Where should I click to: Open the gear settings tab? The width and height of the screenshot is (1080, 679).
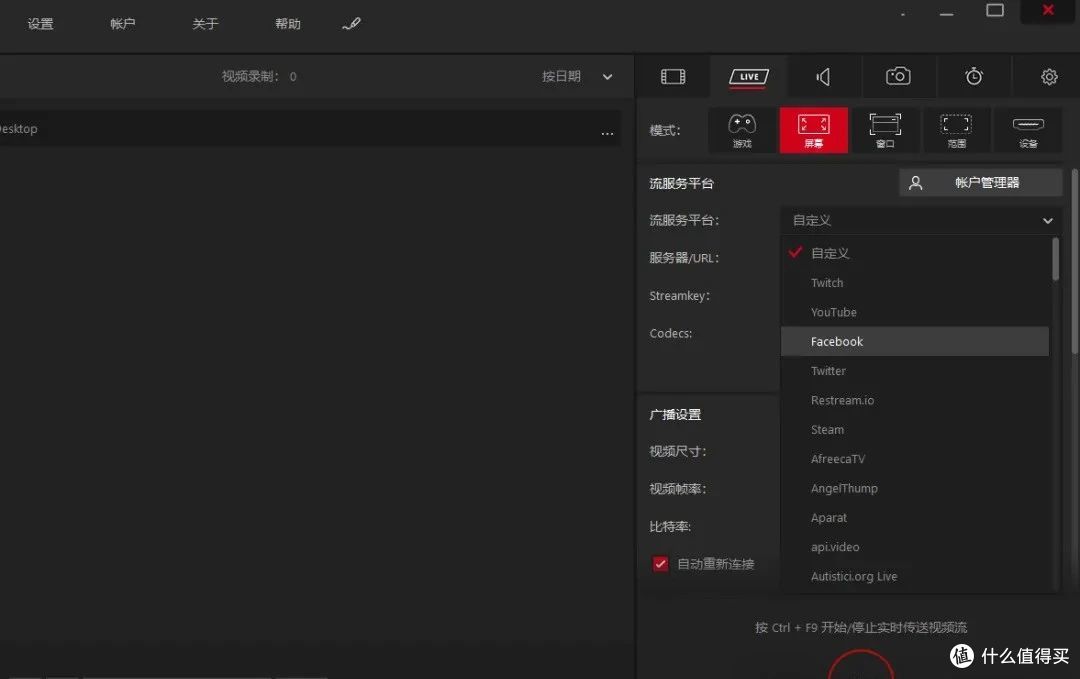click(1048, 76)
